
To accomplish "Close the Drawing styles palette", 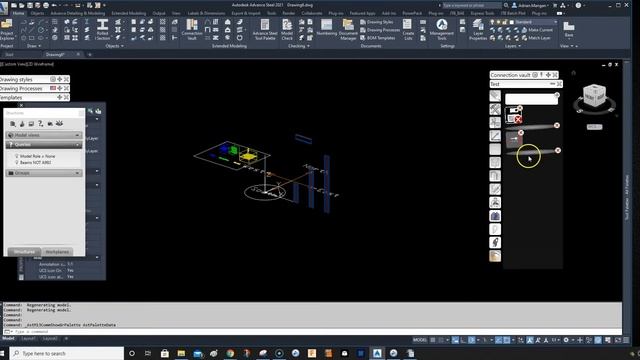I will pos(66,79).
